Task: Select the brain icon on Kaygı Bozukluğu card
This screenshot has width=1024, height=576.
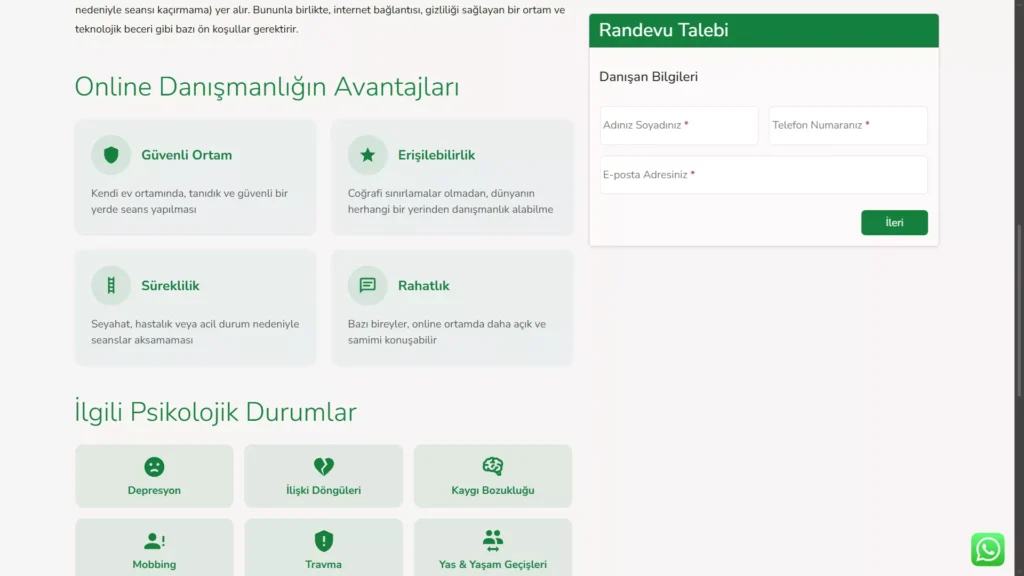Action: click(492, 464)
